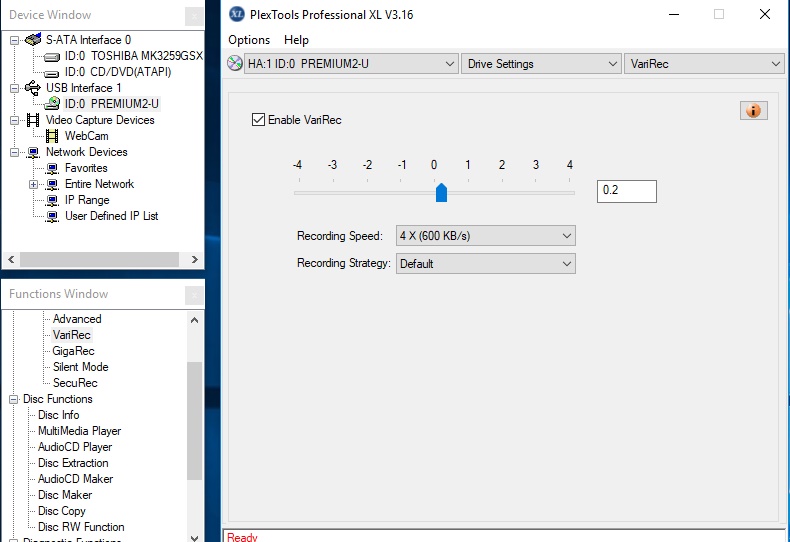Viewport: 790px width, 542px height.
Task: Open the HA:1 ID:0 PREMIUM2-U drive dropdown
Action: click(351, 63)
